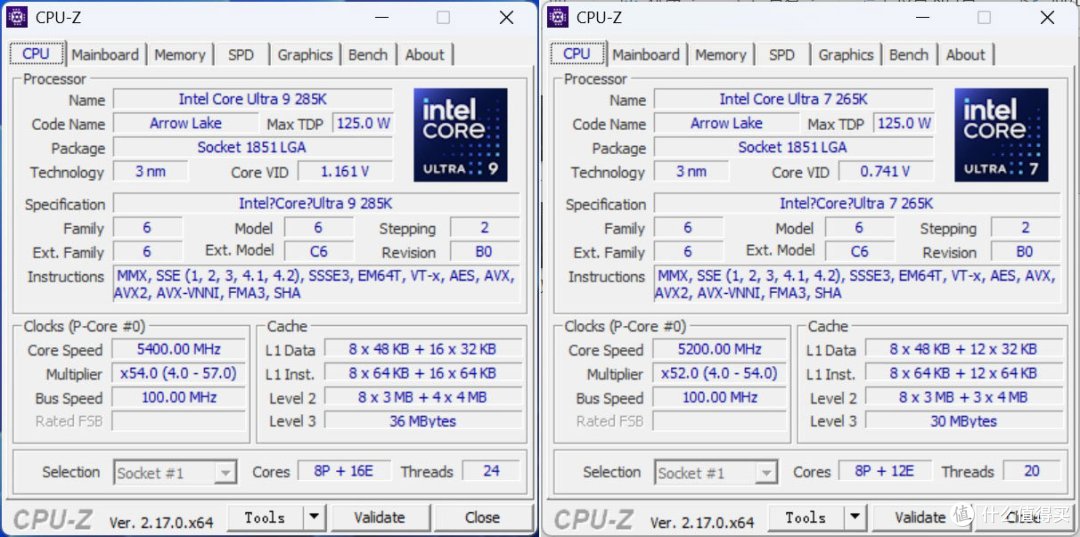Image resolution: width=1080 pixels, height=537 pixels.
Task: Click Intel Core Ultra 9 logo badge
Action: pyautogui.click(x=460, y=135)
